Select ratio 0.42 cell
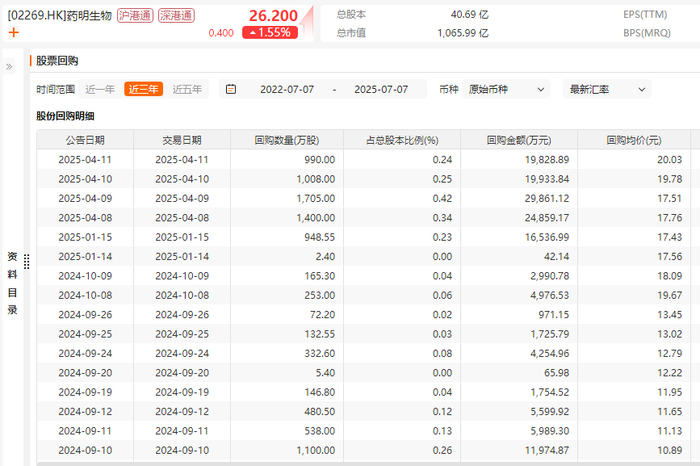 point(402,198)
